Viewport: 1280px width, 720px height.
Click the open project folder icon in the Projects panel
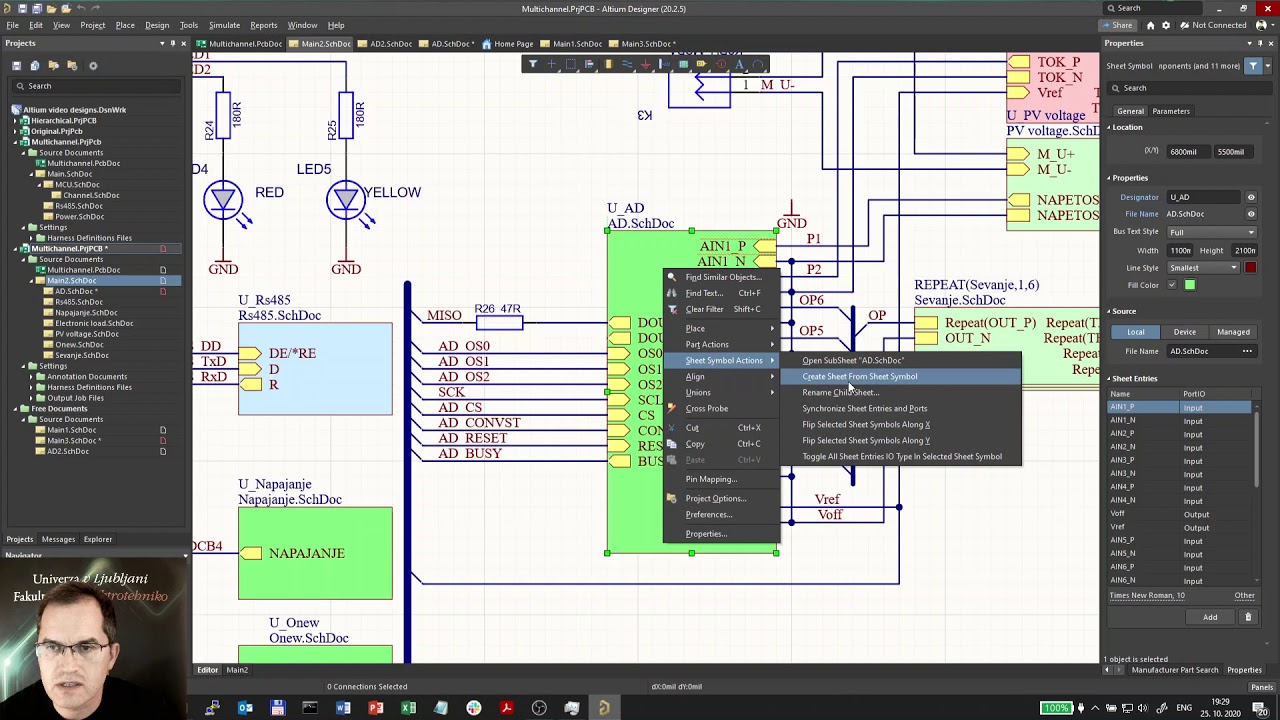(x=55, y=66)
